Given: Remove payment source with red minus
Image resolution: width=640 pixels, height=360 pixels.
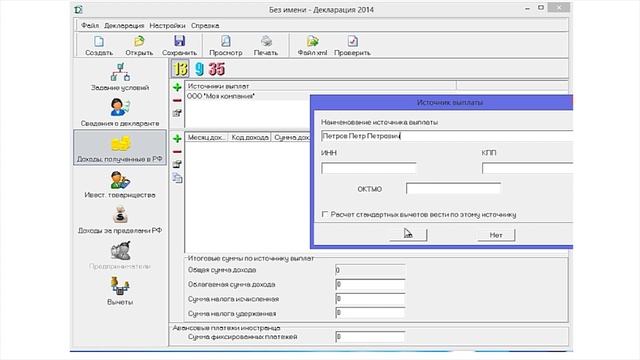Looking at the screenshot, I should tap(177, 100).
